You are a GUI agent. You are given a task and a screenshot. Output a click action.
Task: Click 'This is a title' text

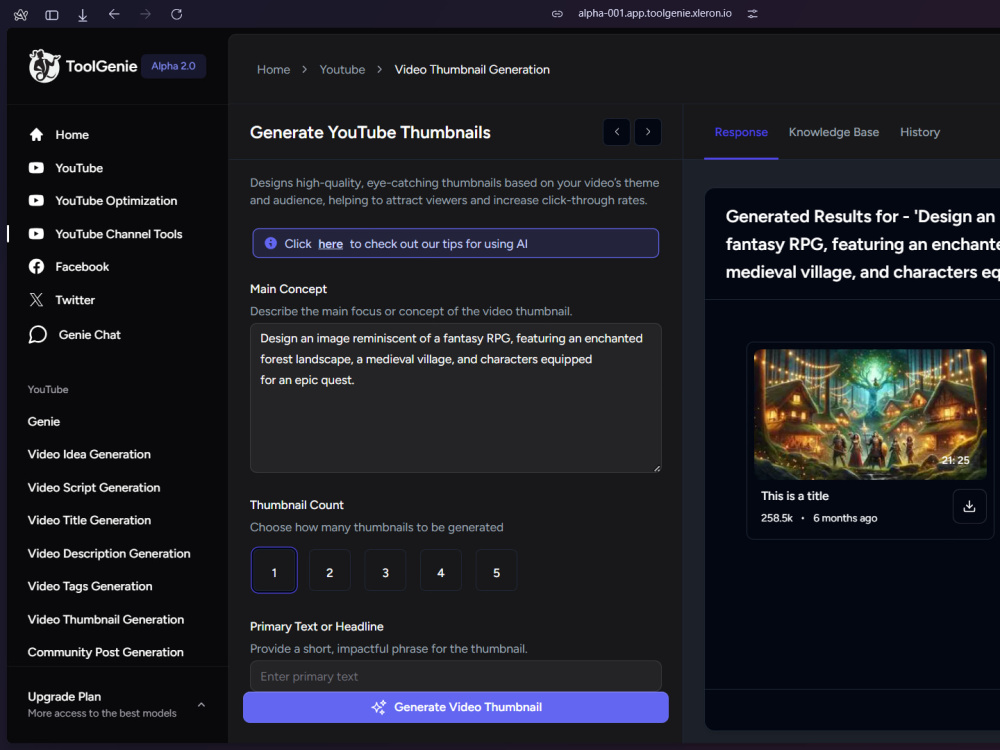click(795, 496)
